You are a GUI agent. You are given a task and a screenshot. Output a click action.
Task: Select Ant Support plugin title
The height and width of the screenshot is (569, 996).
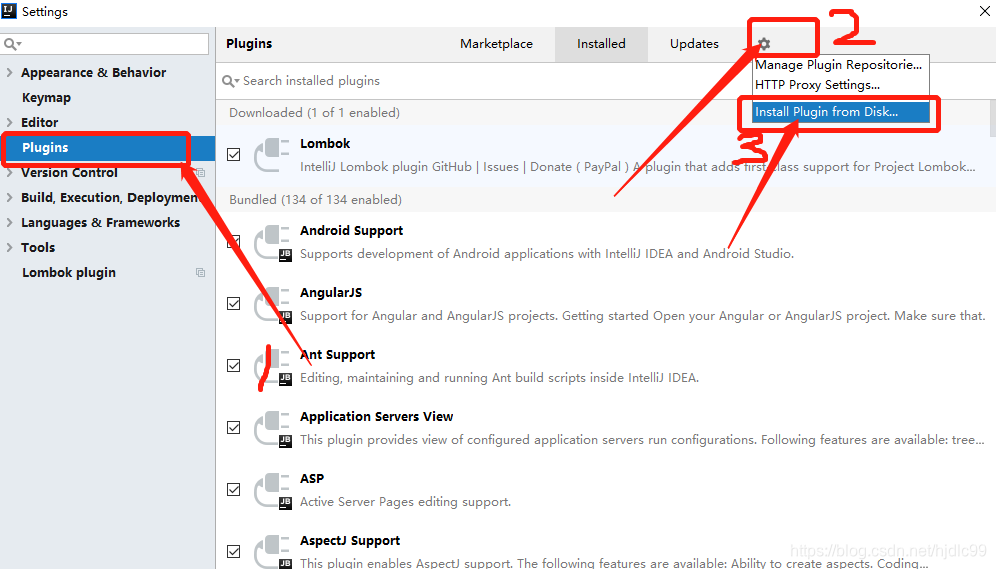pos(337,354)
